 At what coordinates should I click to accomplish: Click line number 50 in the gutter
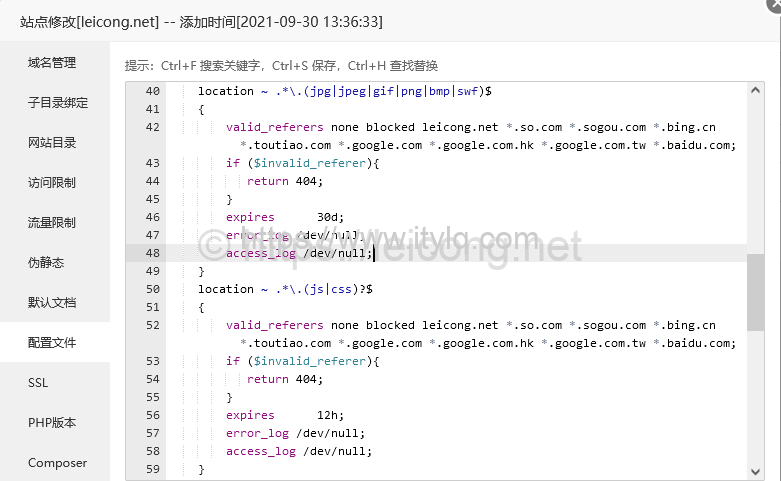(x=152, y=289)
